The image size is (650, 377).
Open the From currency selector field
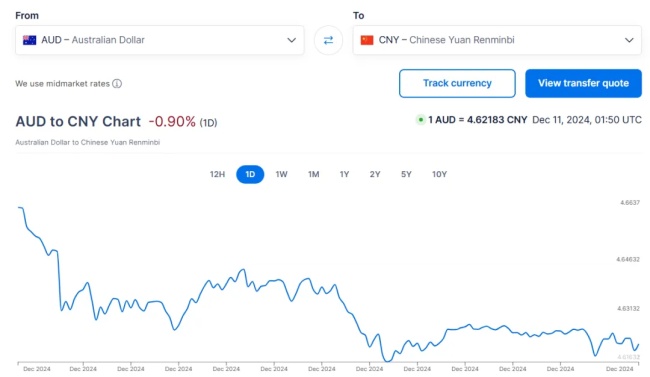[x=160, y=40]
